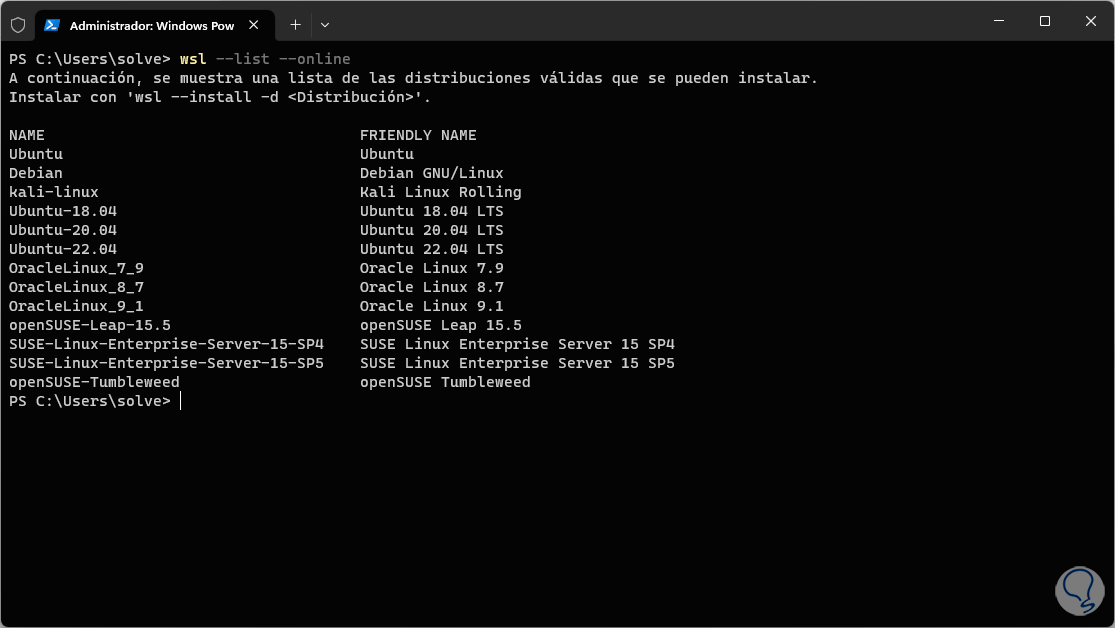This screenshot has height=628, width=1115.
Task: Click 'Debian GNU/Linux' friendly name
Action: pos(432,174)
